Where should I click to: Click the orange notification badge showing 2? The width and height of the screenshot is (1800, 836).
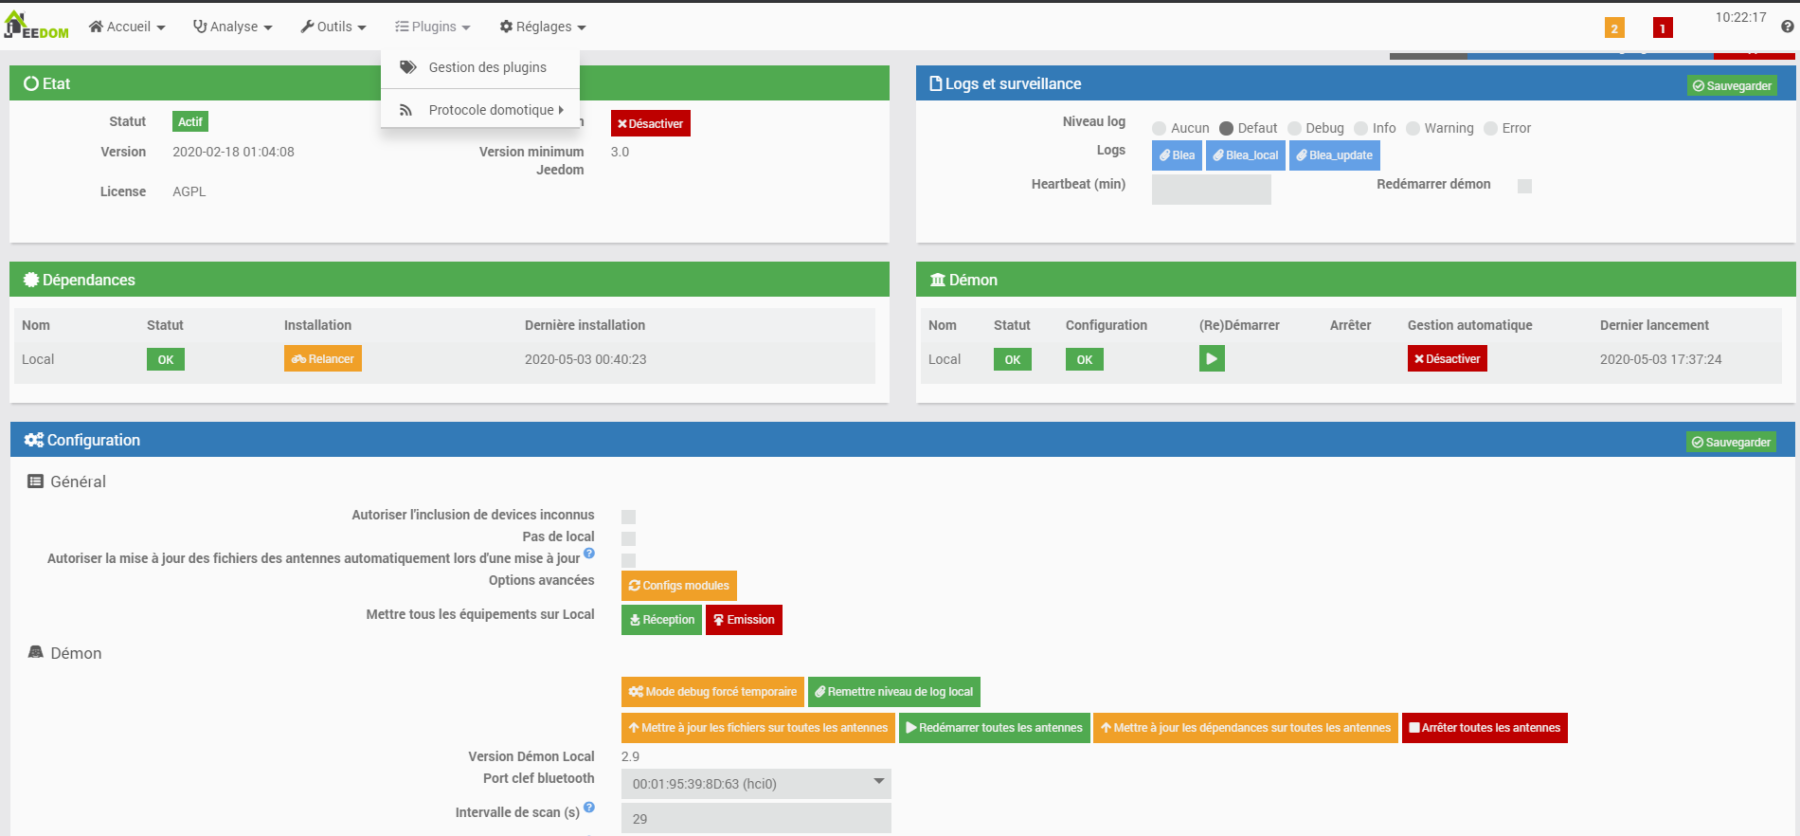[1614, 28]
